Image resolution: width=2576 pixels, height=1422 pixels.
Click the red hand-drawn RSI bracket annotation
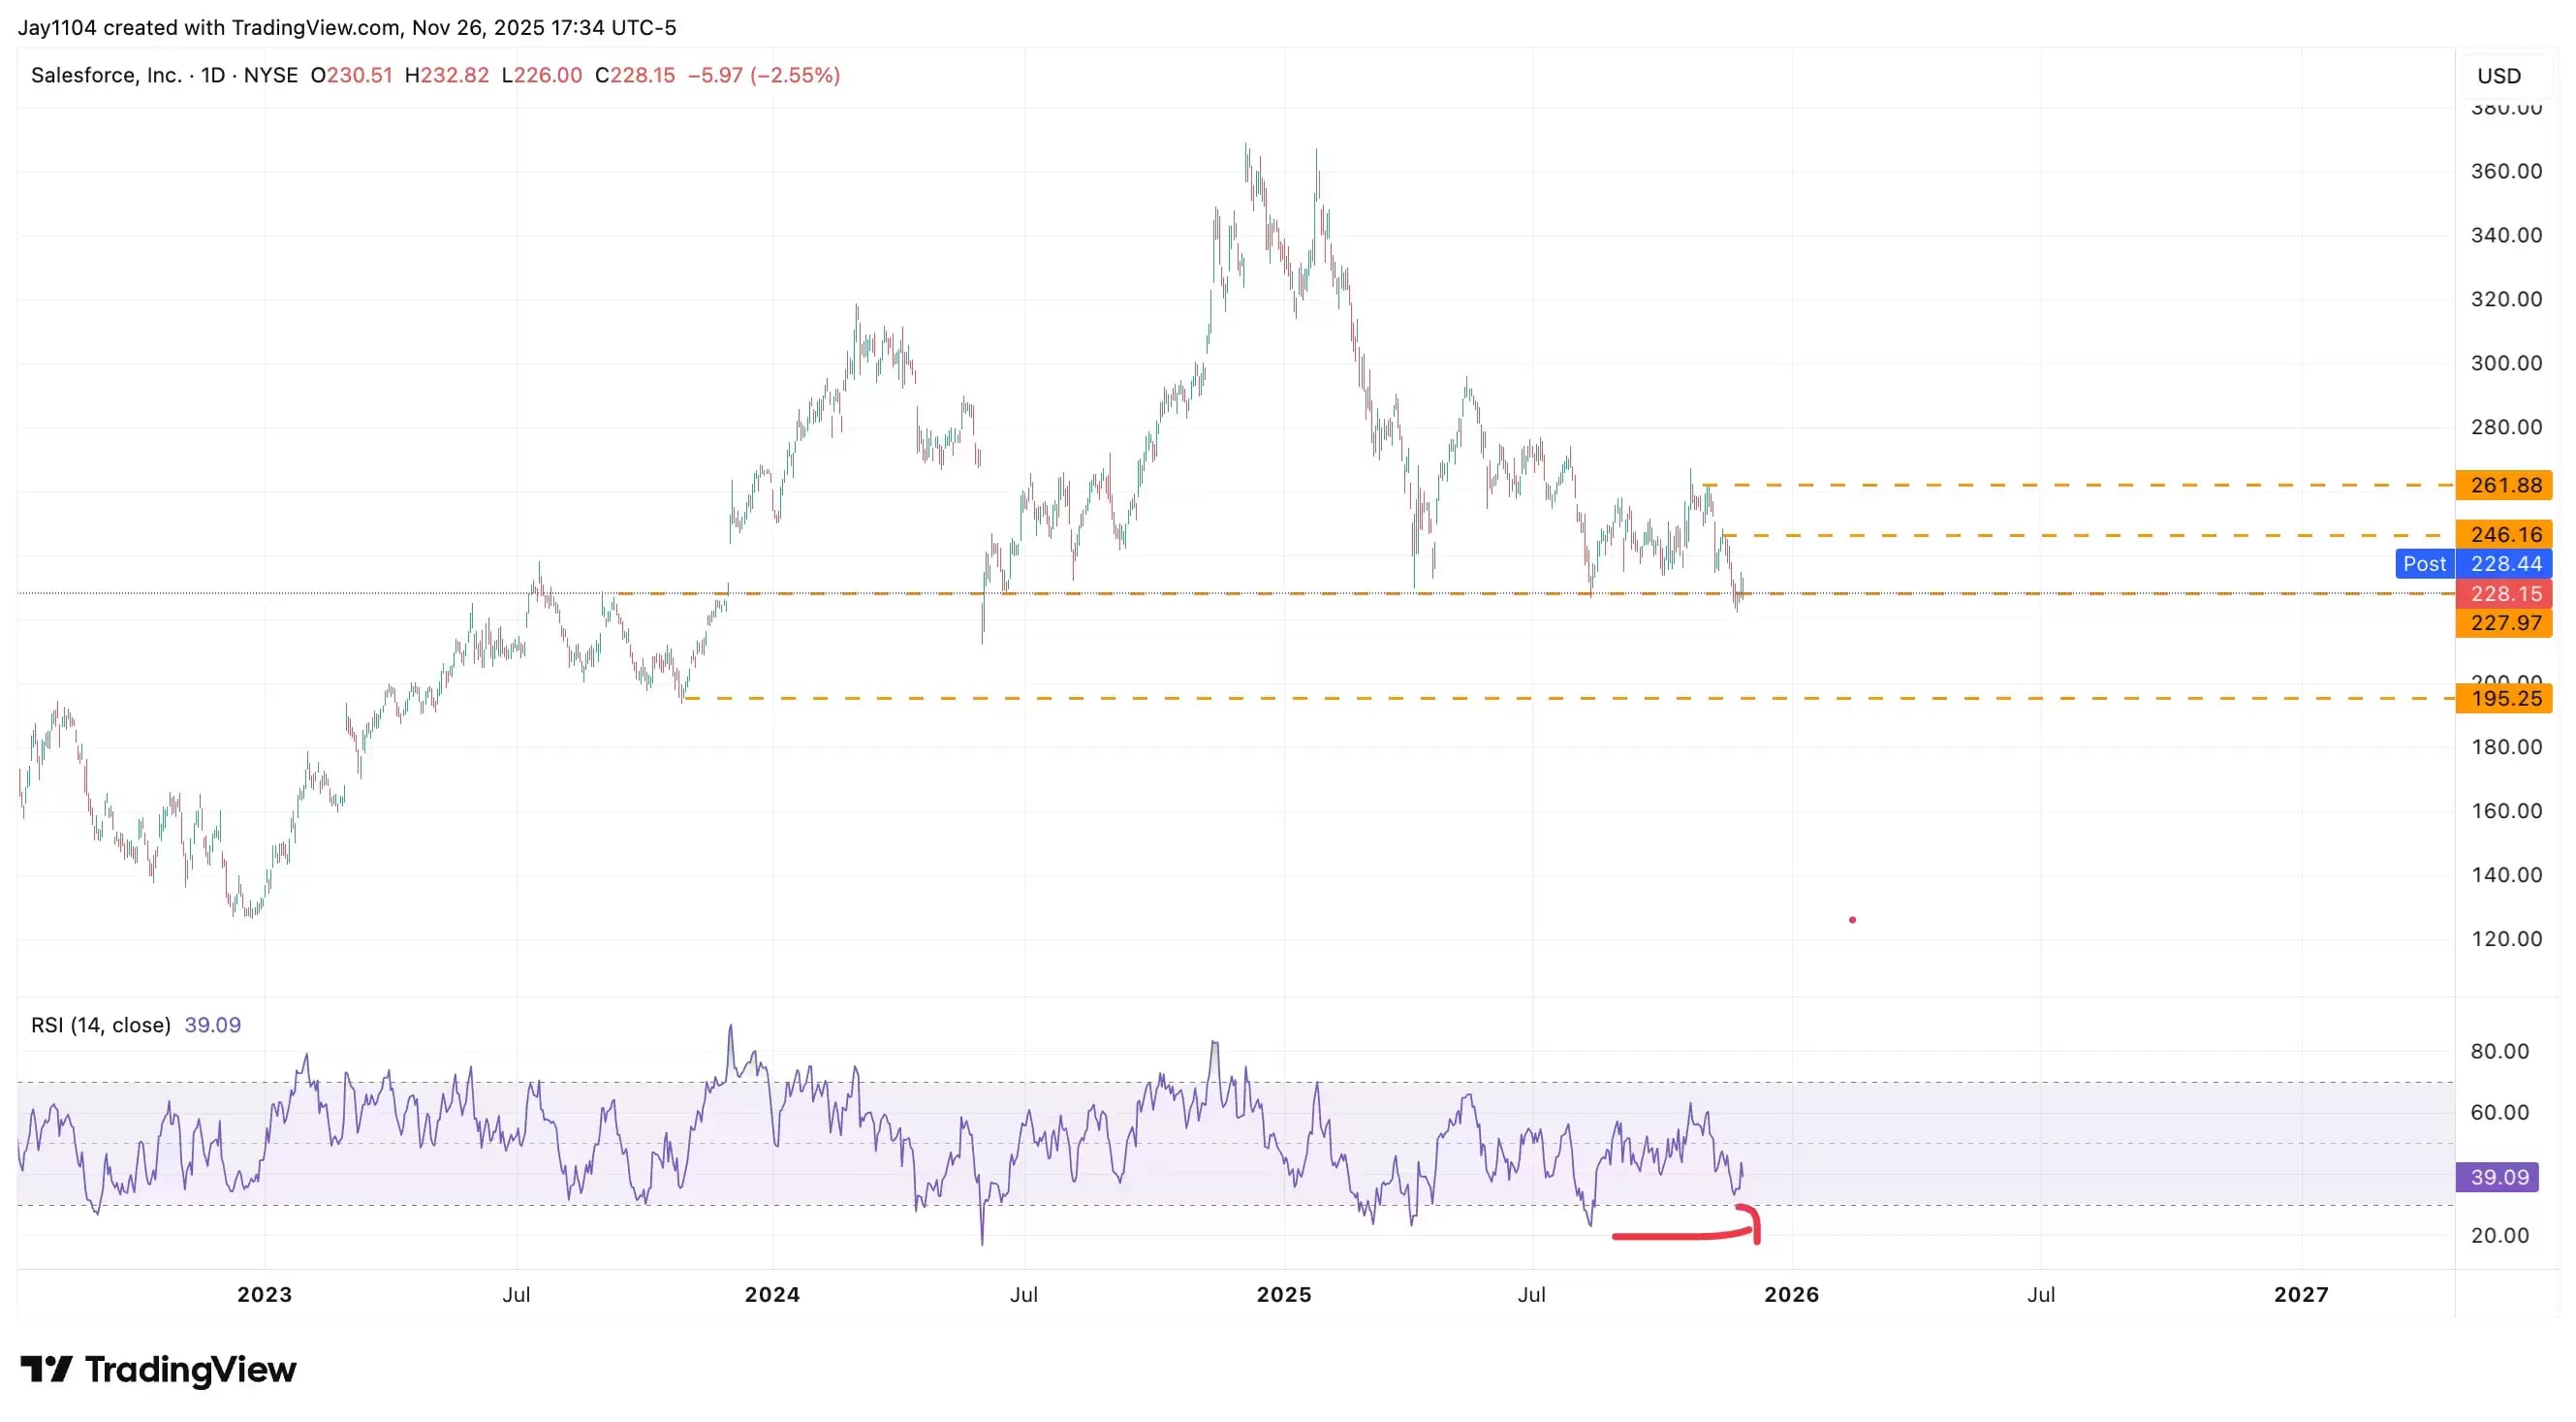tap(1690, 1235)
